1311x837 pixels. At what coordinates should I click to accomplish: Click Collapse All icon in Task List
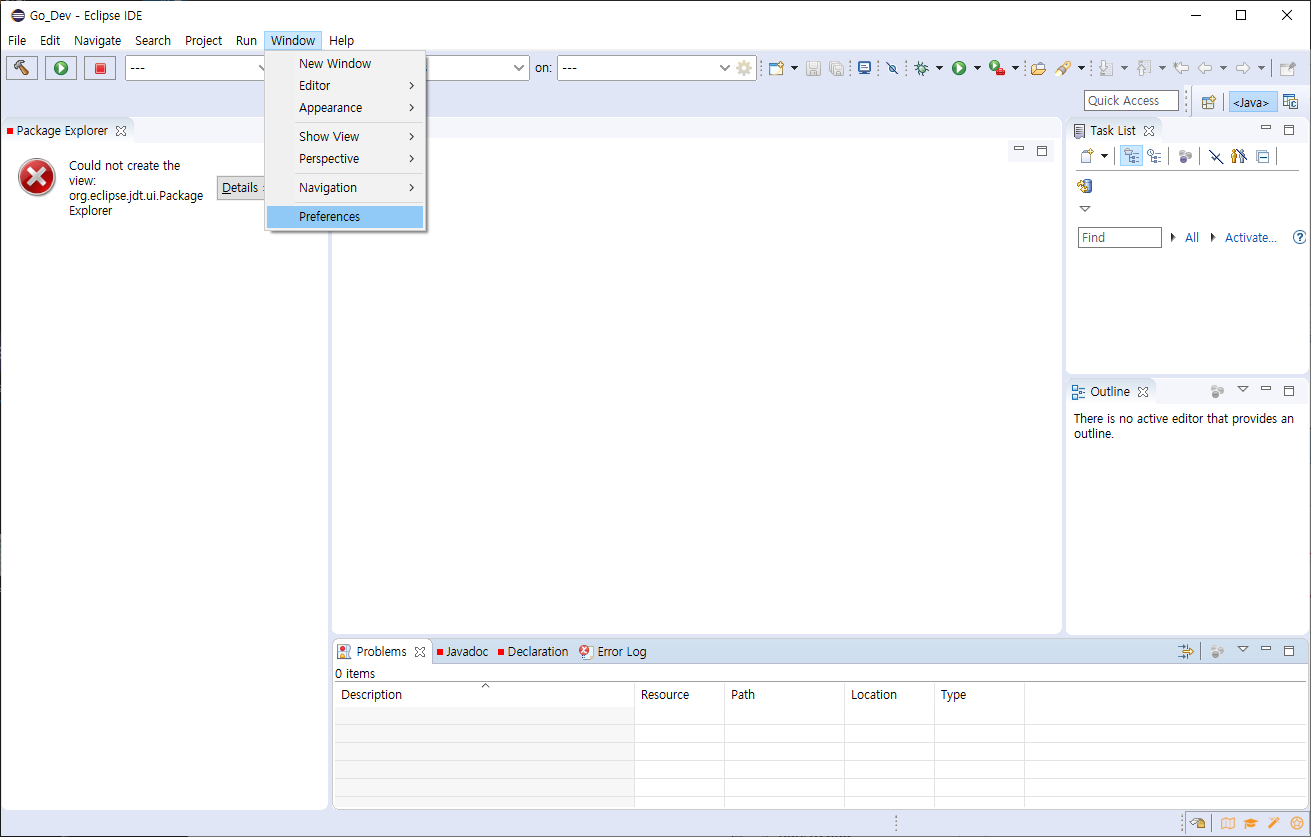pos(1263,156)
